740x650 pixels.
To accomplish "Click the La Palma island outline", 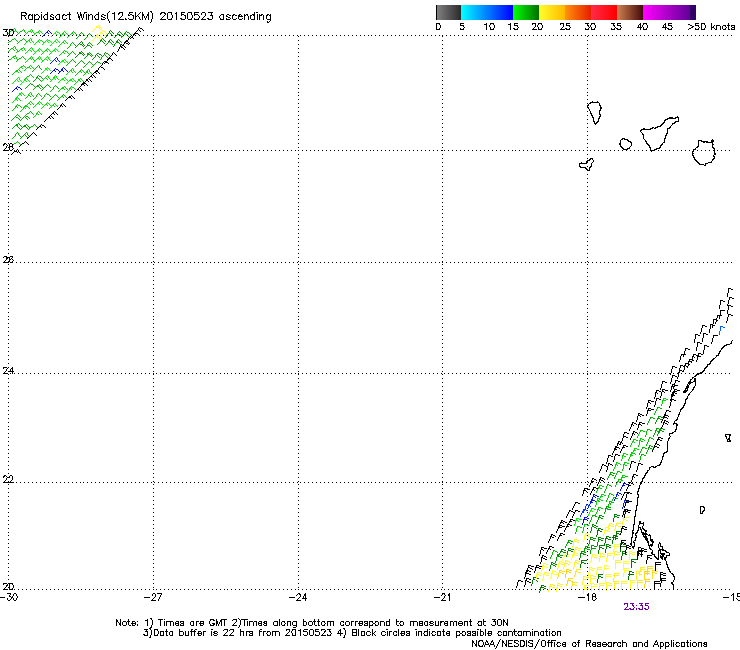I will click(595, 113).
